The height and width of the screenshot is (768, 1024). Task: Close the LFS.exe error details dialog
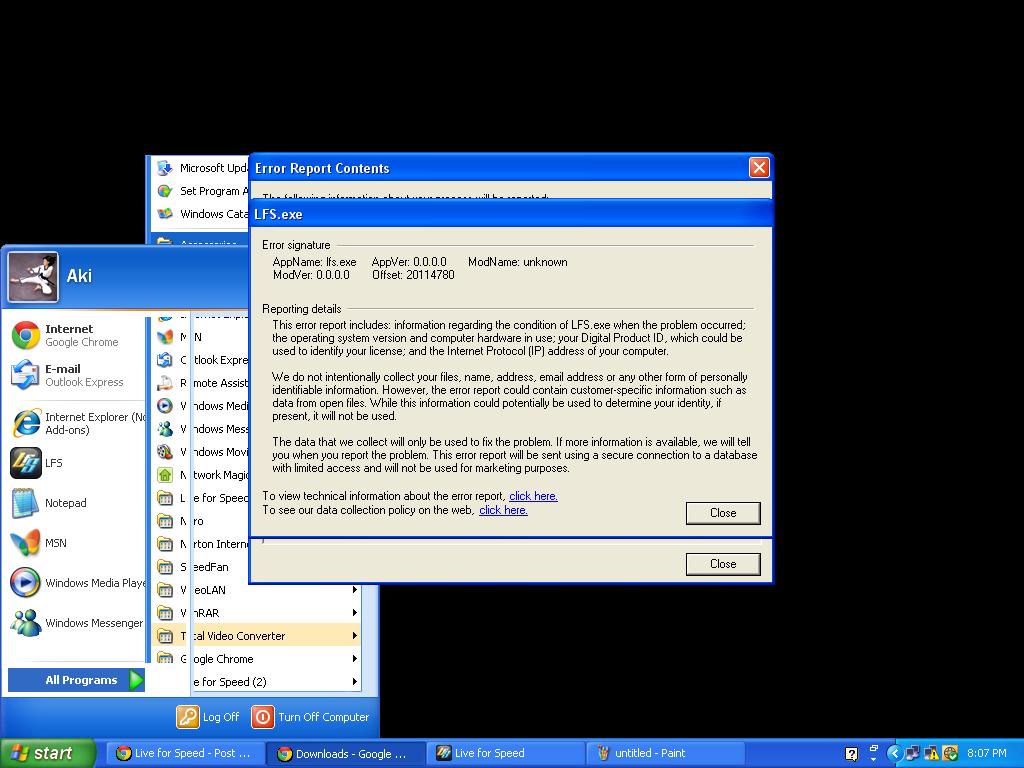pyautogui.click(x=723, y=513)
